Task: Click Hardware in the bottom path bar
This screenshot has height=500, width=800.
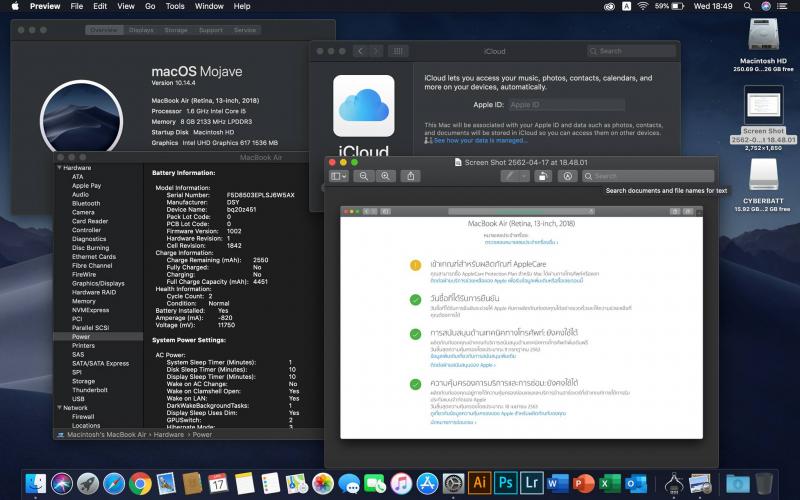Action: (x=168, y=435)
